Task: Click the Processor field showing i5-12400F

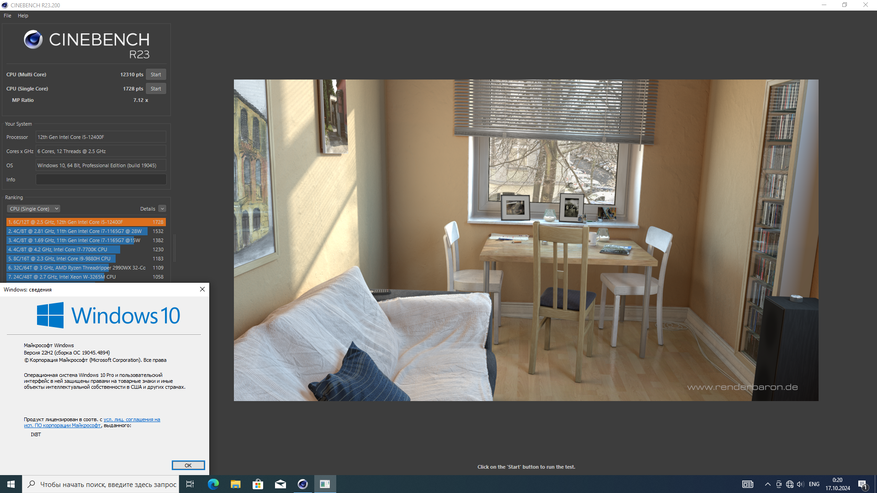Action: 101,137
